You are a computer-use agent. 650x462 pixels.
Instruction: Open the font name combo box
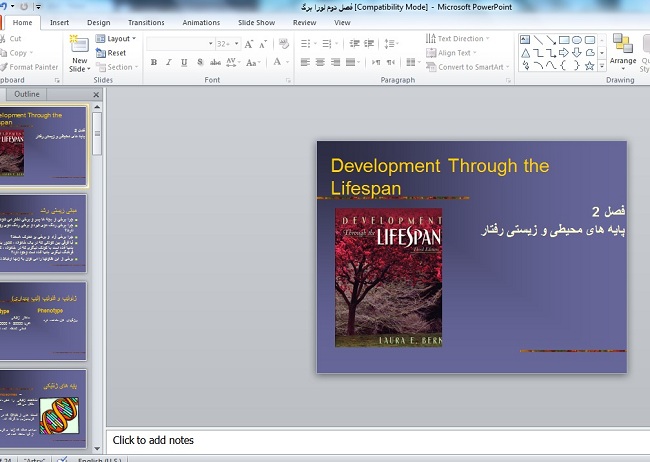181,44
